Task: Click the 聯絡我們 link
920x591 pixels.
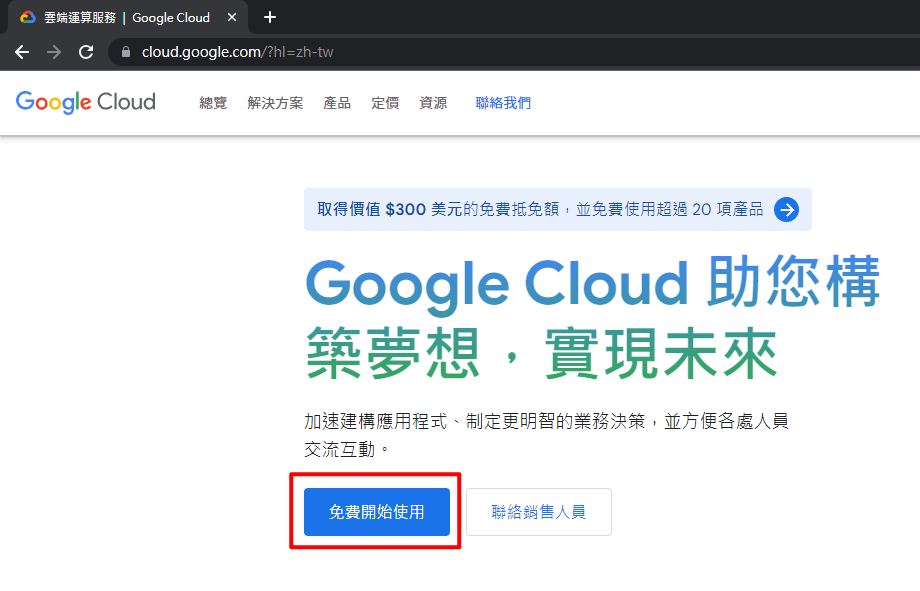Action: click(503, 103)
